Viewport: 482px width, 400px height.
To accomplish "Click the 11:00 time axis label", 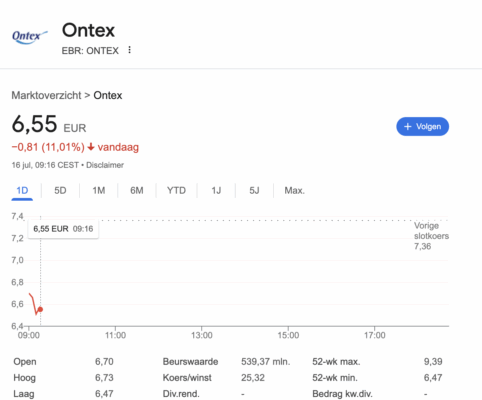I will point(115,335).
